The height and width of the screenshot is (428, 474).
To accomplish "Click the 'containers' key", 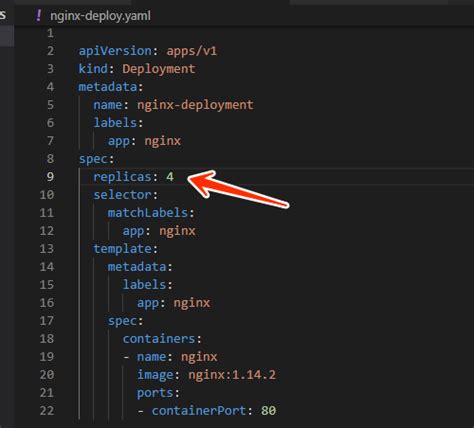I will coord(159,339).
